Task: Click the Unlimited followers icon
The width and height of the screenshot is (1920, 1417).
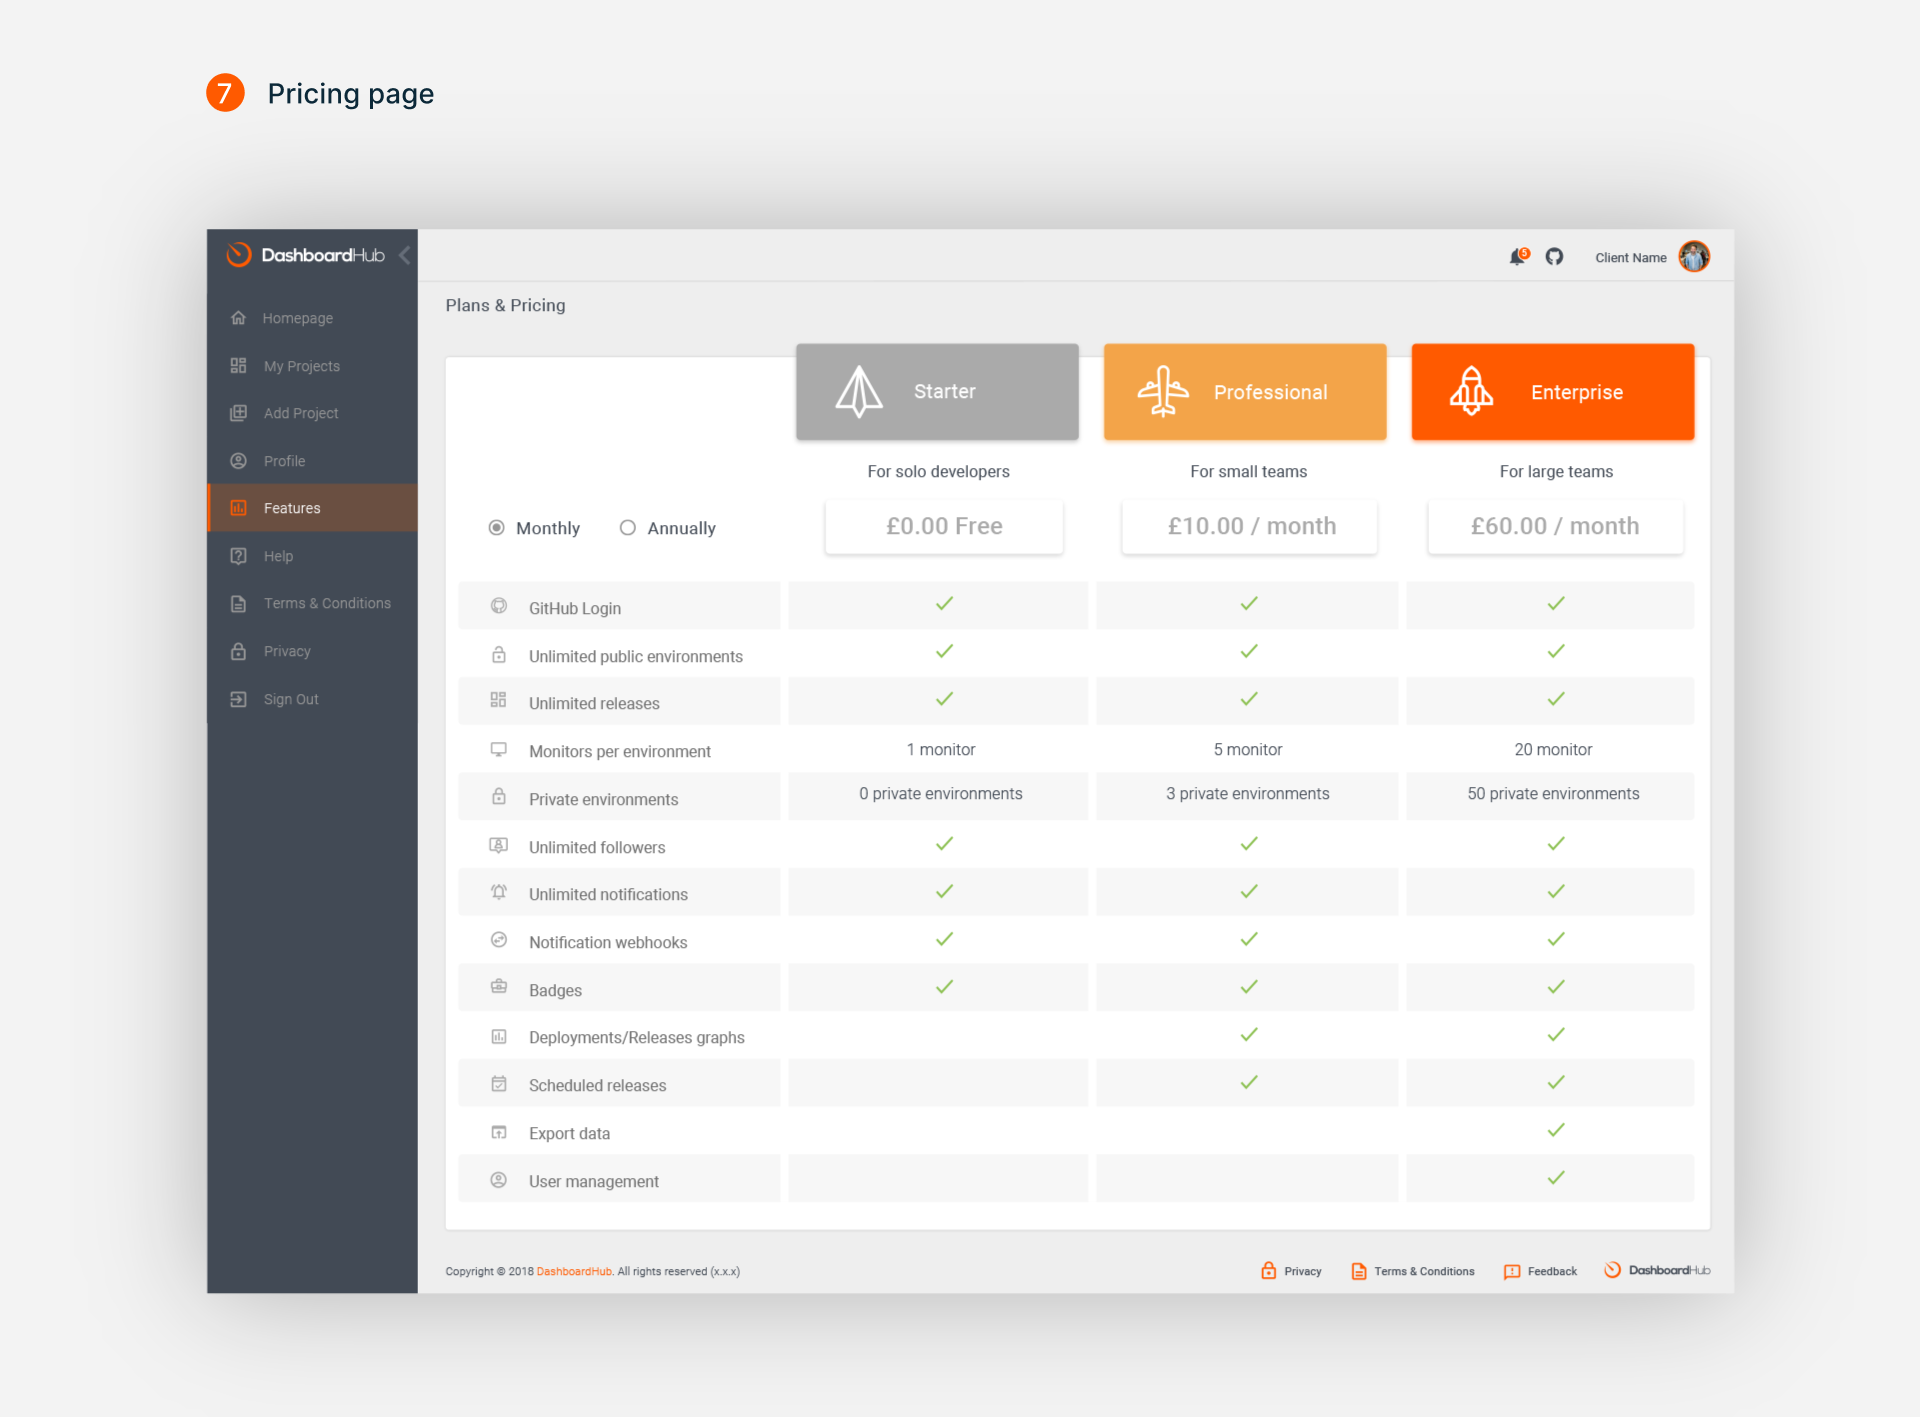Action: (499, 845)
